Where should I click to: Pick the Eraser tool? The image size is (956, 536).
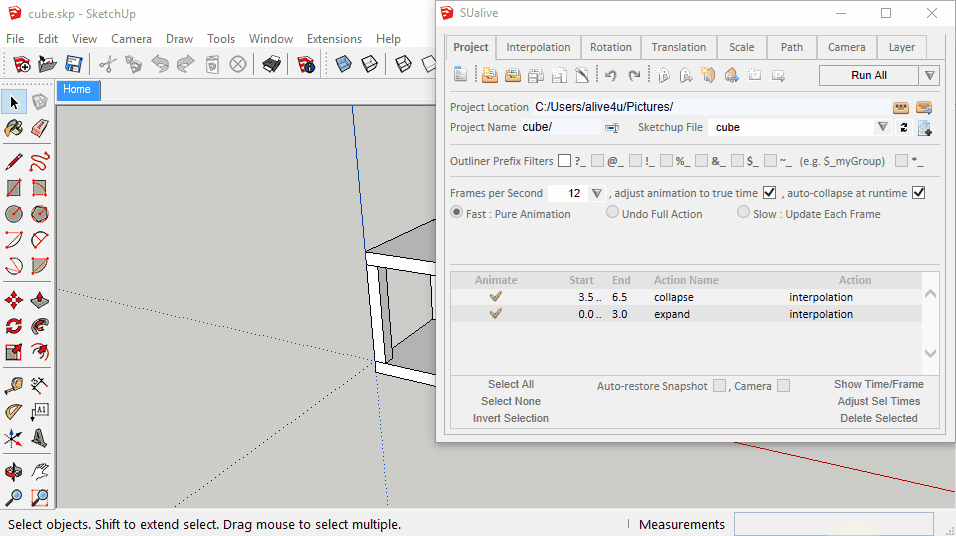coord(40,128)
